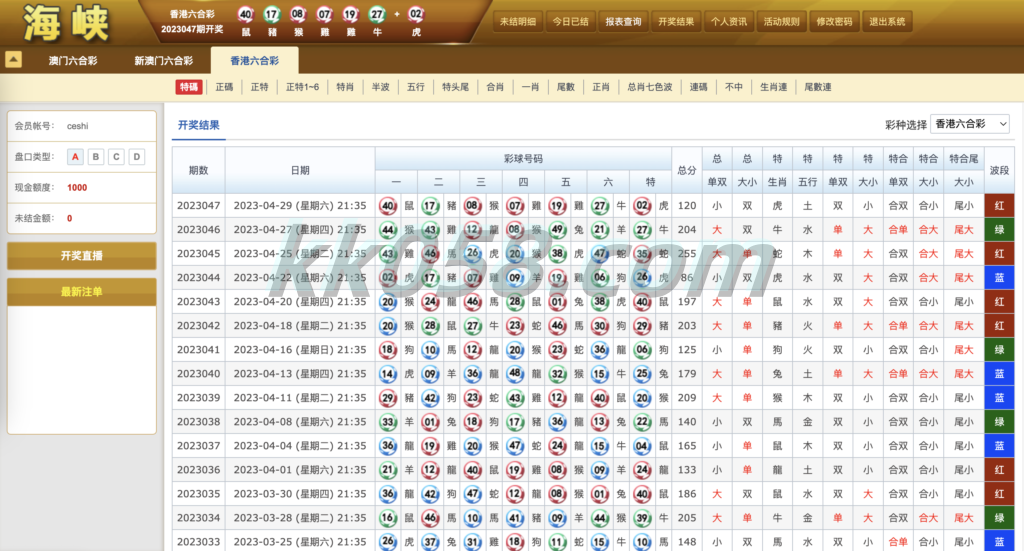Click the collapse arrow icon beside 澳门六合彩

coord(14,59)
